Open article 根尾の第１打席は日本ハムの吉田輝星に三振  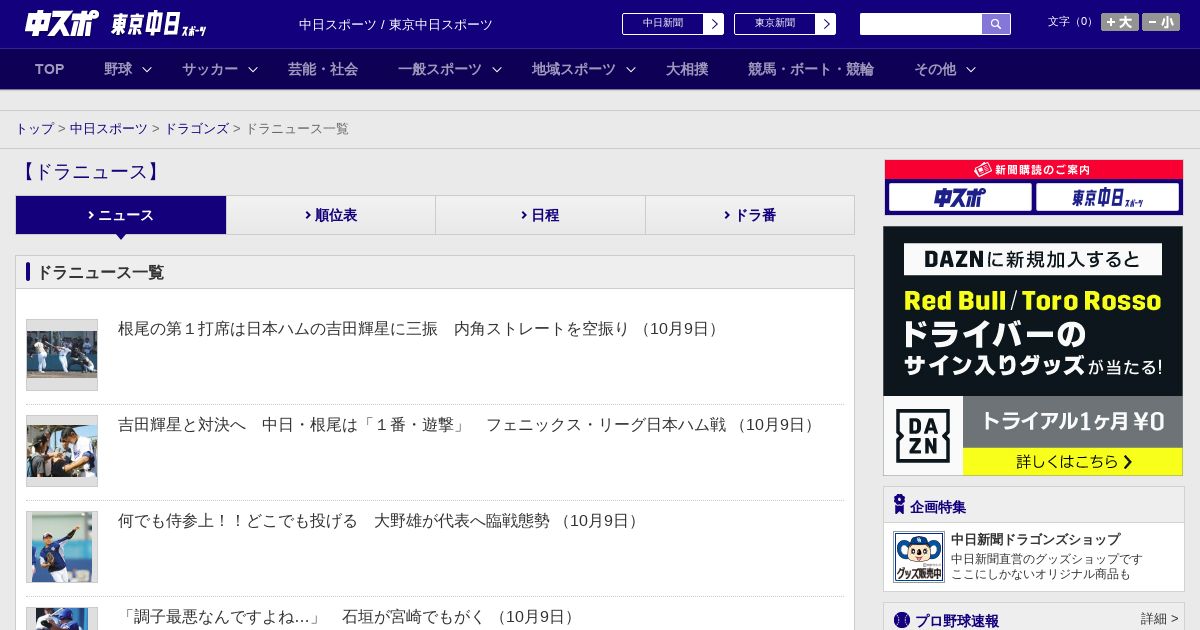pos(420,329)
